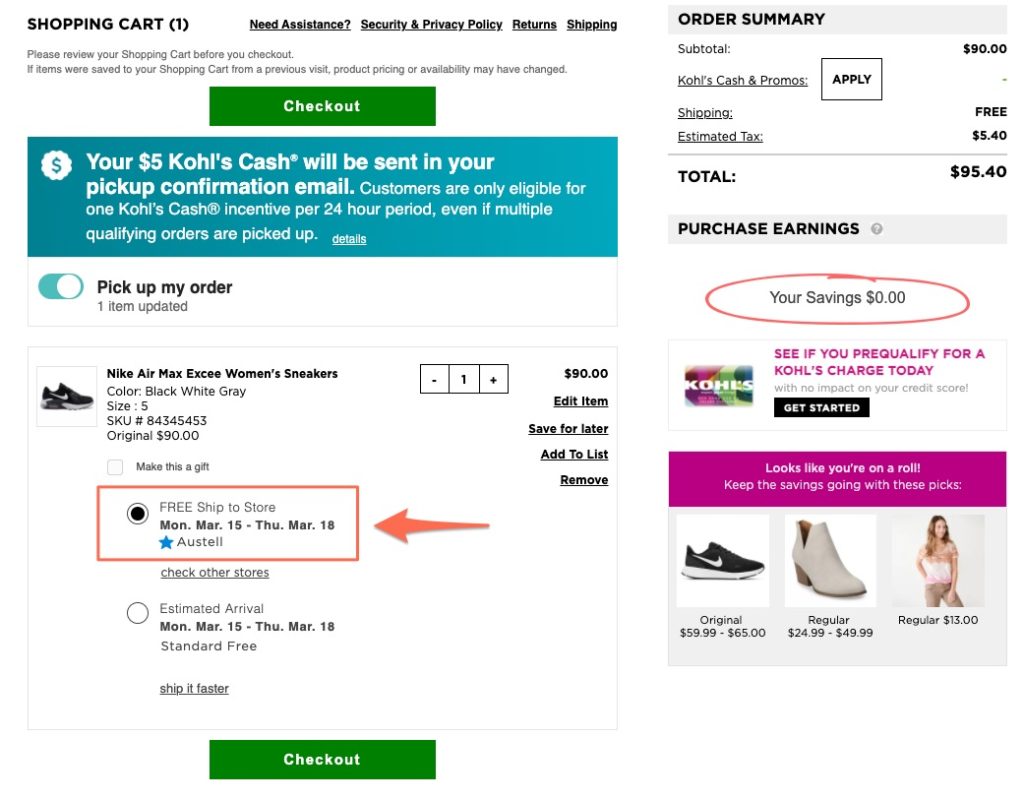1024x799 pixels.
Task: Open the Purchase Earnings help icon
Action: tap(876, 229)
